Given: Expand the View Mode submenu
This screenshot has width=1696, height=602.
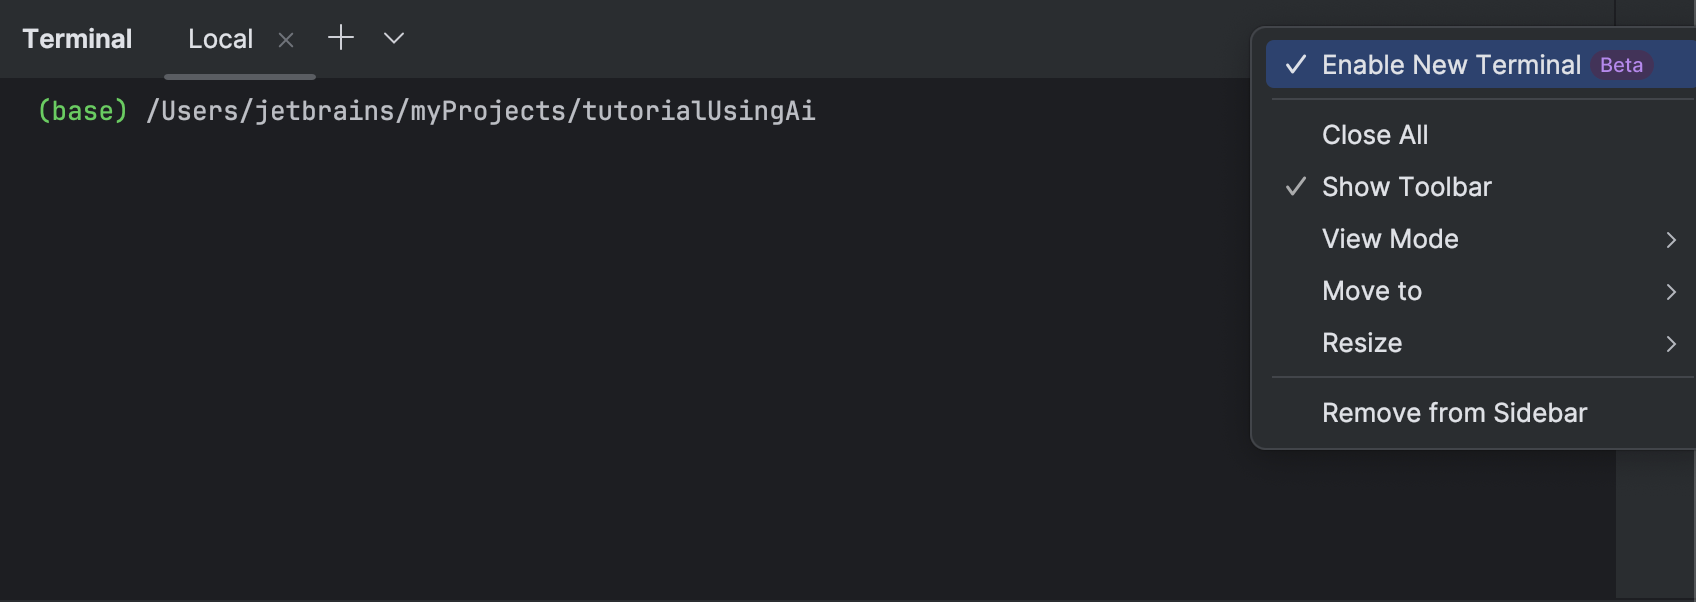Looking at the screenshot, I should 1389,239.
